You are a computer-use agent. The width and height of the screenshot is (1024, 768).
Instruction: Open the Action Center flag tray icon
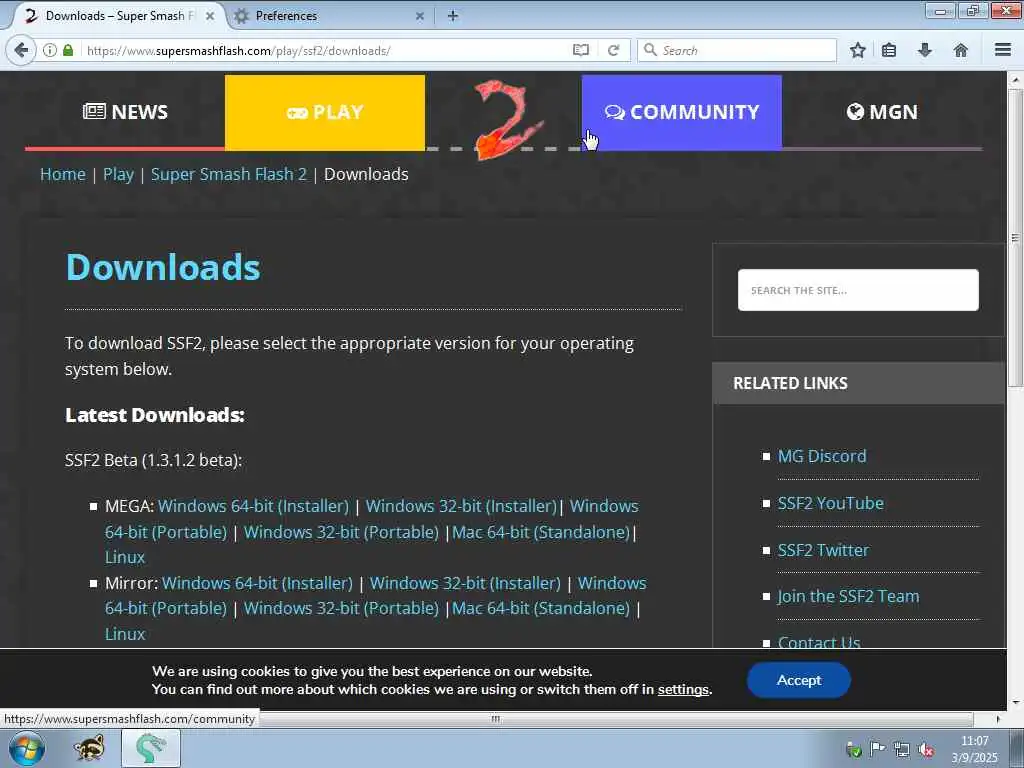[x=877, y=749]
